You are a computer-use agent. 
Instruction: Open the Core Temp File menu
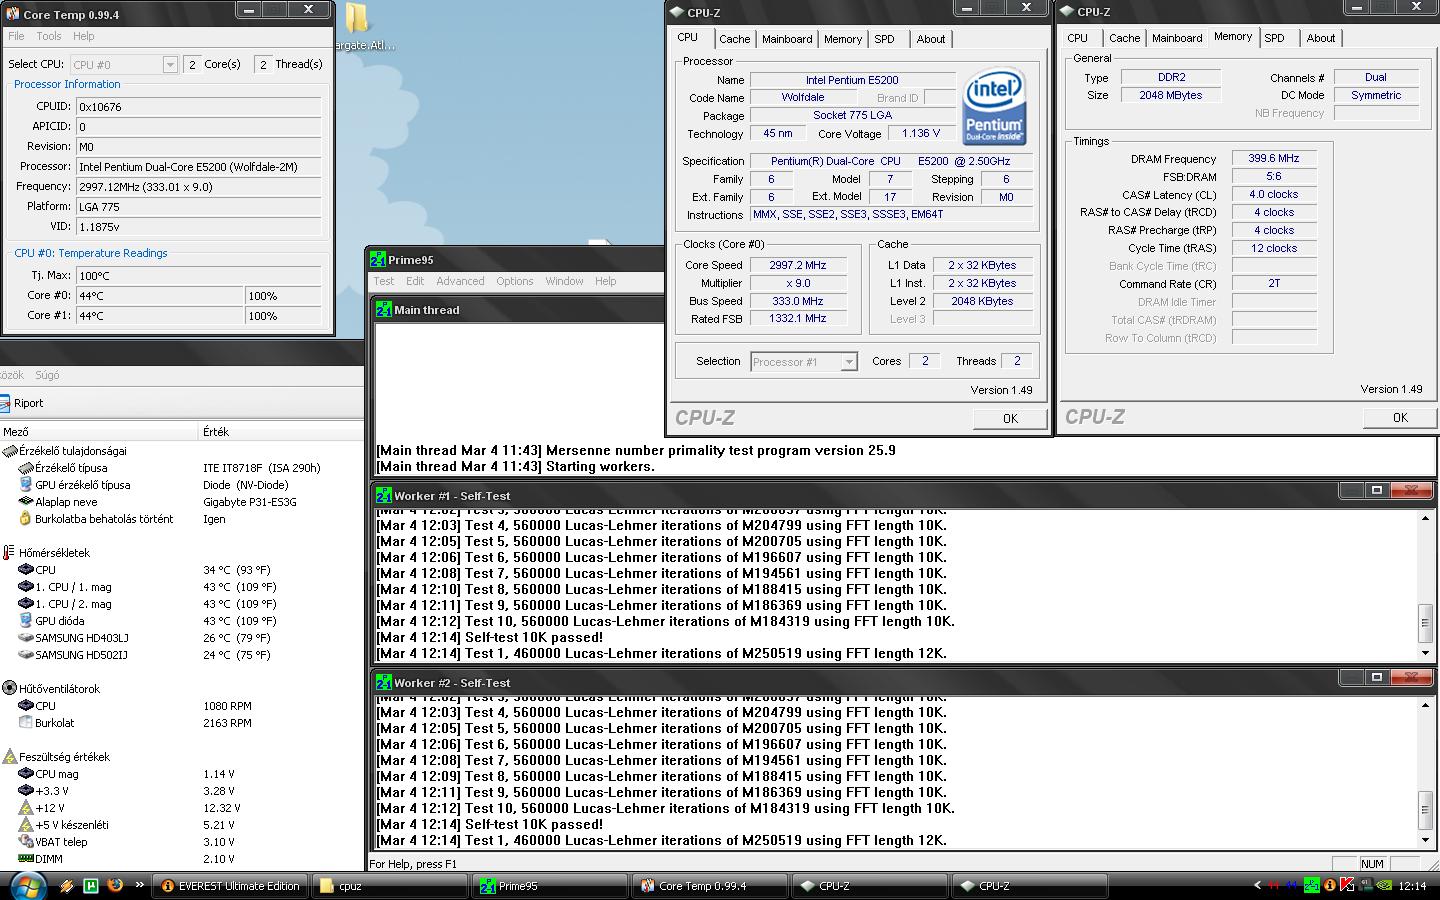point(16,36)
